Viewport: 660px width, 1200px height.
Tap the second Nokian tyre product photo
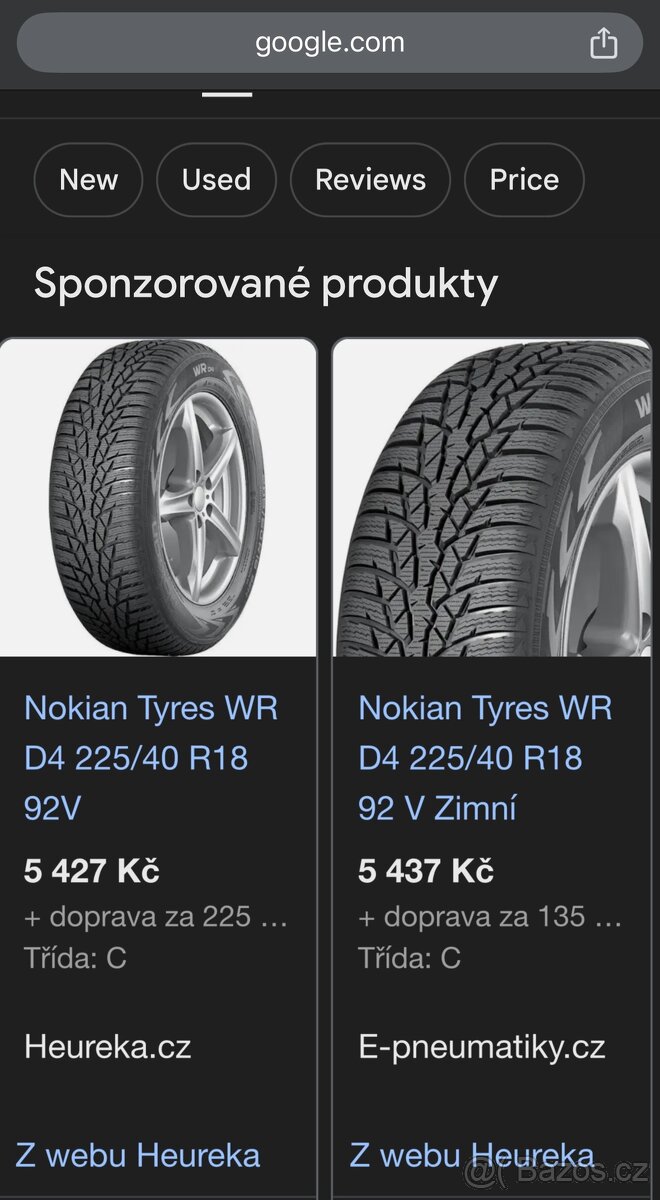[493, 497]
